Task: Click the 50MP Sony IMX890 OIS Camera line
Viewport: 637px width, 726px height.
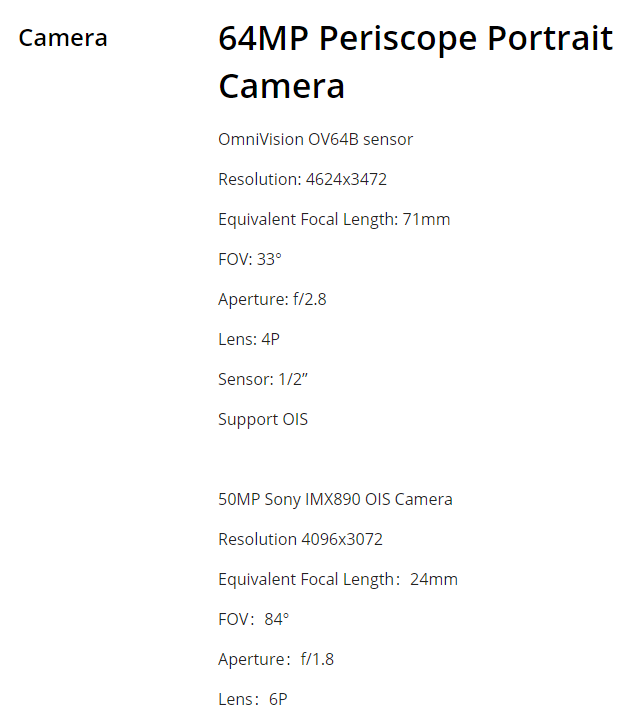Action: tap(335, 500)
